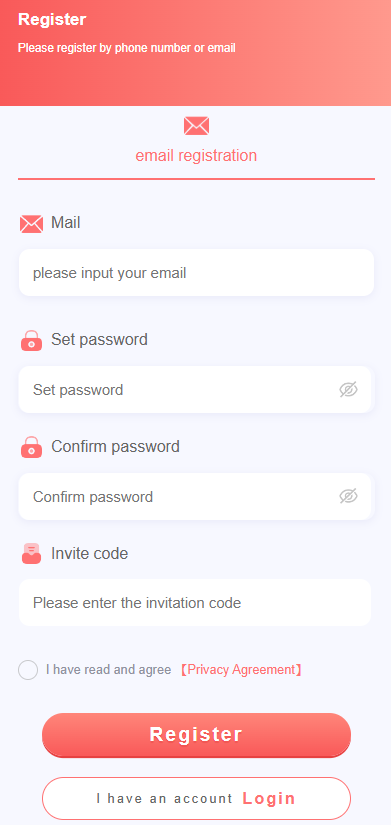Click the envelope icon beside Mail label
The height and width of the screenshot is (825, 391).
[31, 224]
